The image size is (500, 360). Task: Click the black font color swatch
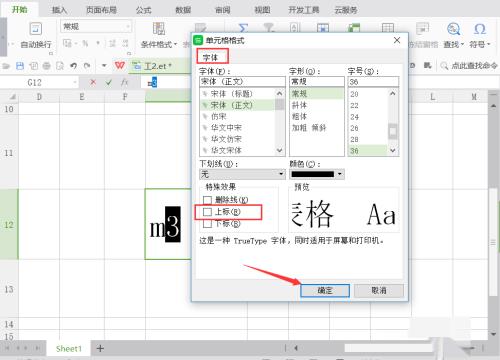point(312,174)
